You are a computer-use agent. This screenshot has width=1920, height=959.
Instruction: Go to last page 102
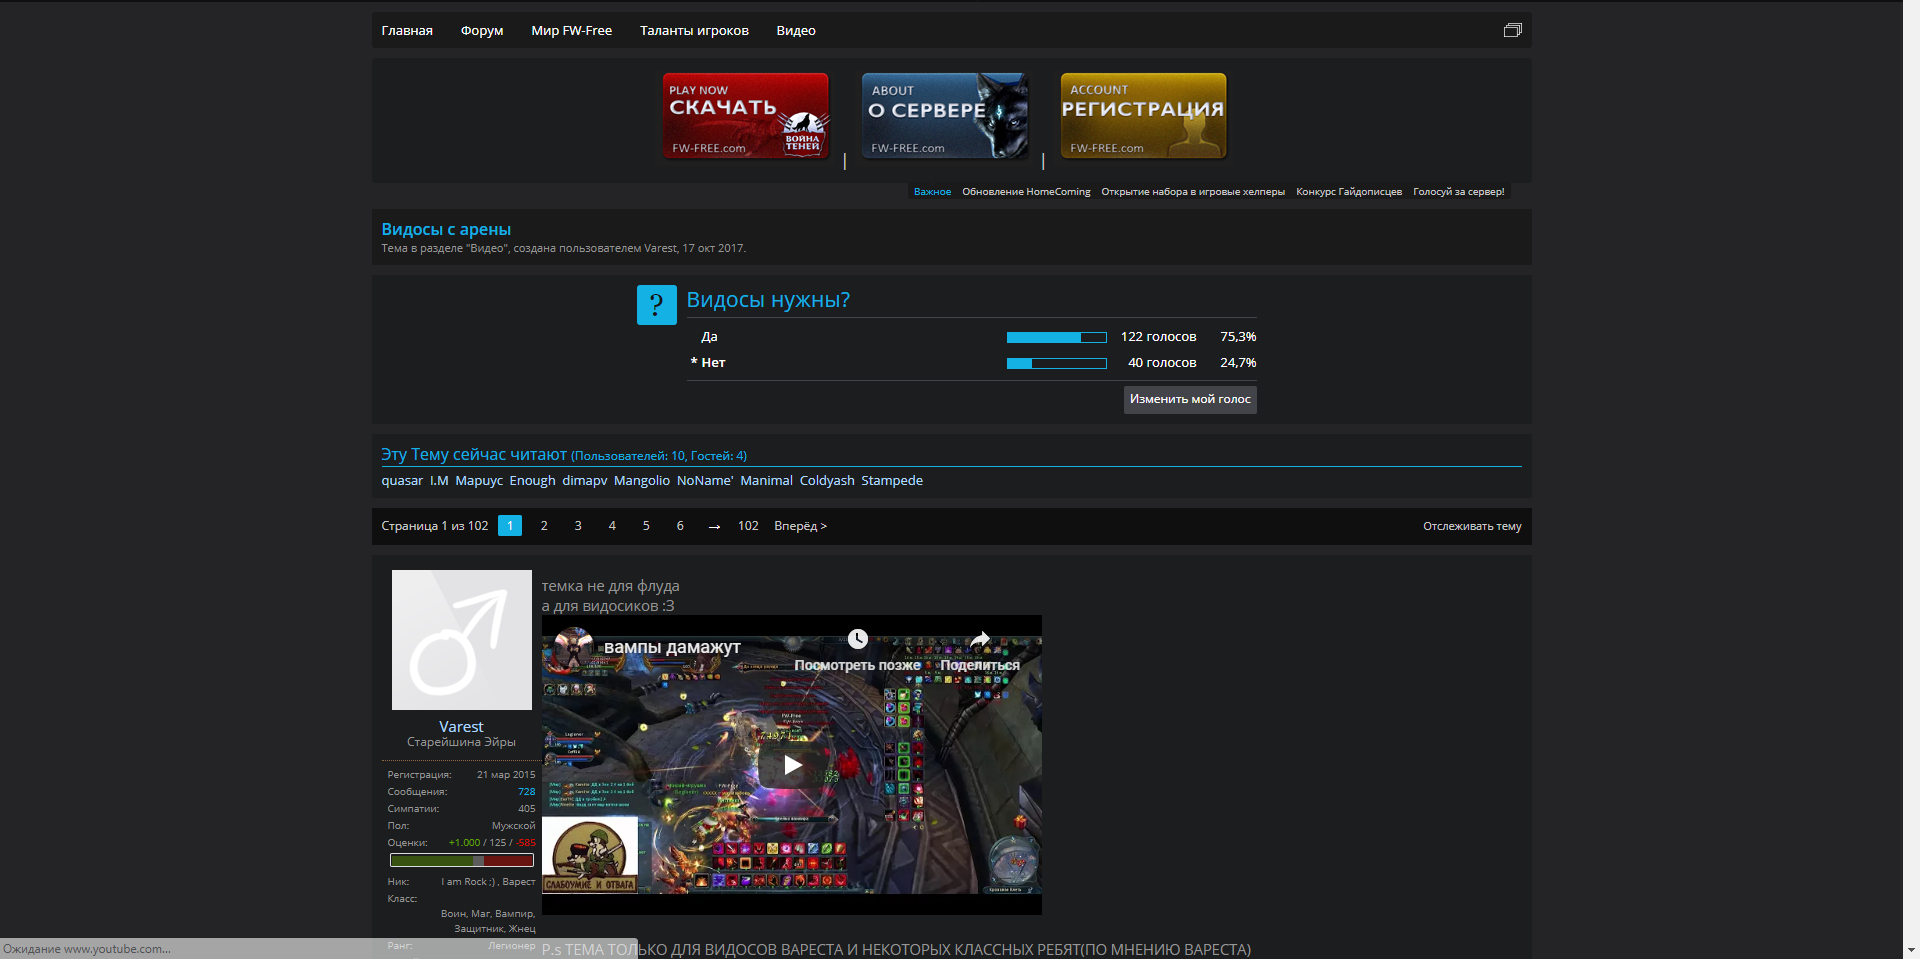pos(748,526)
